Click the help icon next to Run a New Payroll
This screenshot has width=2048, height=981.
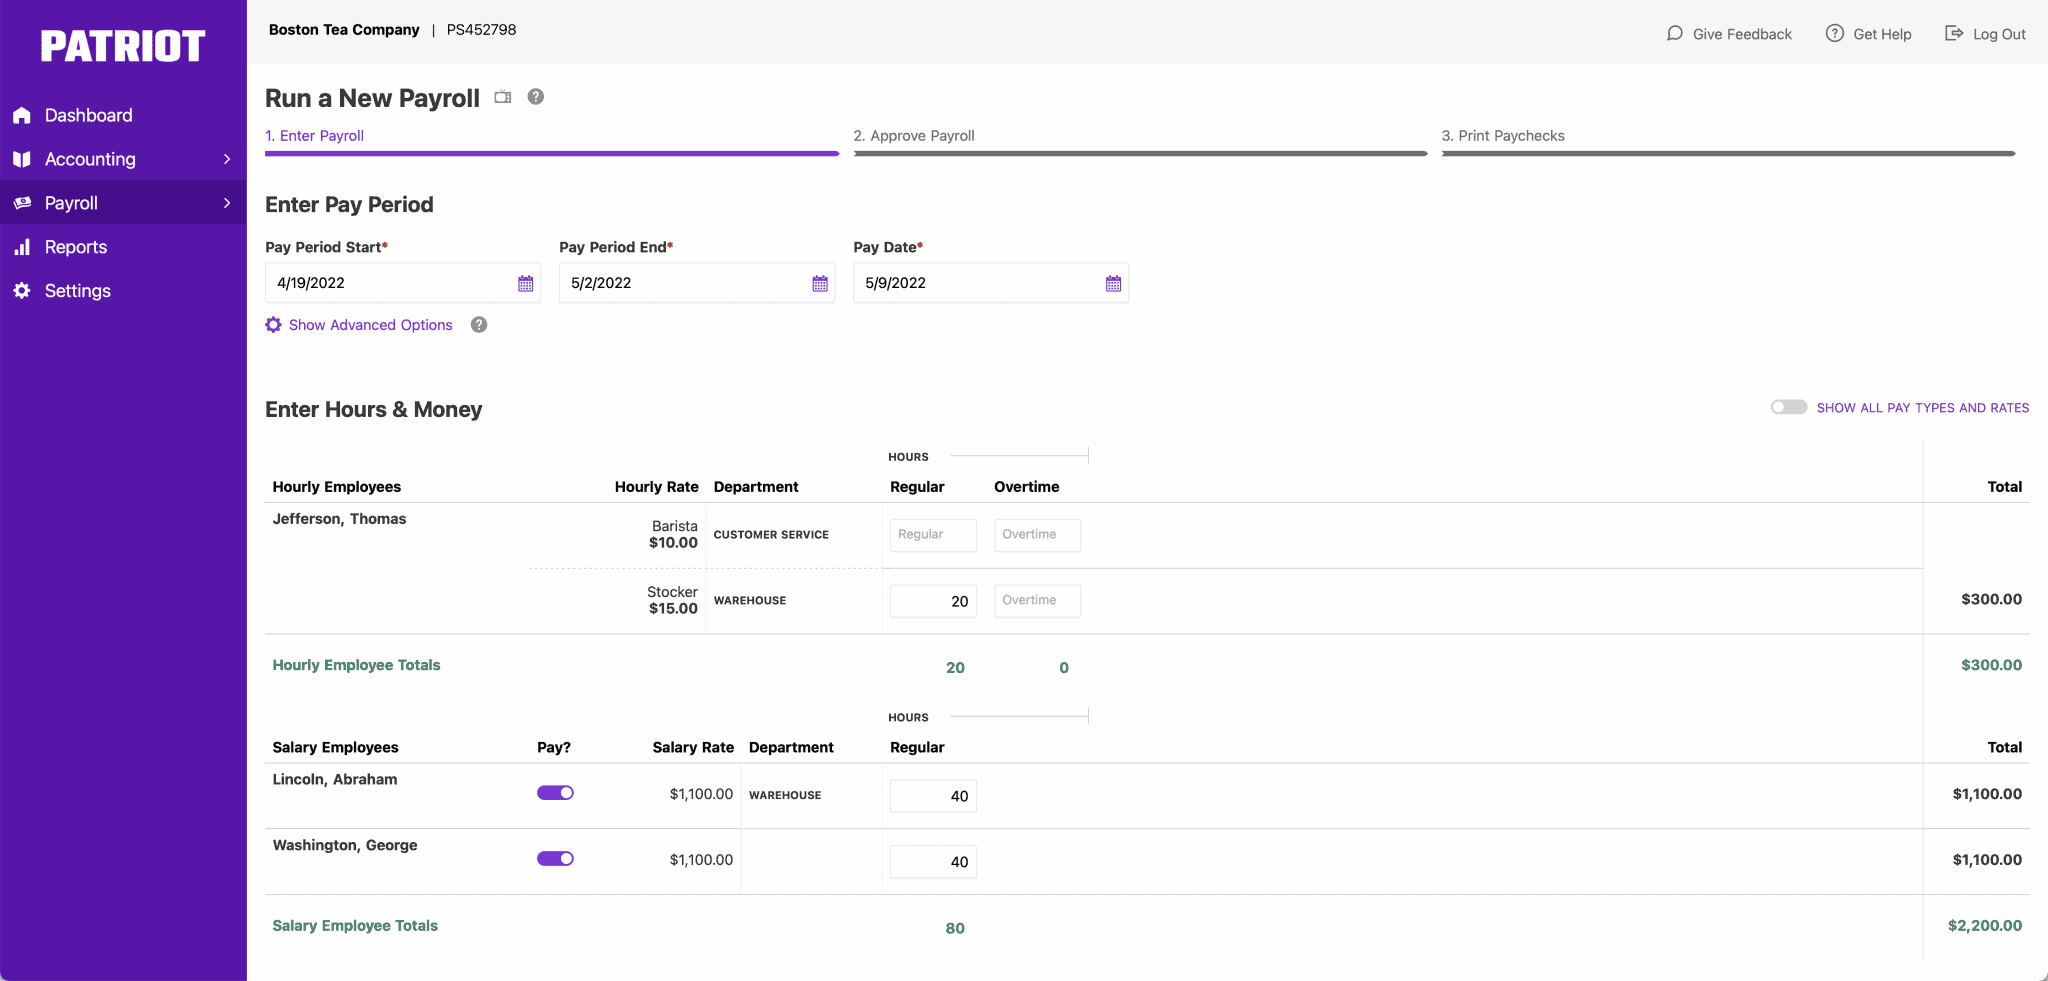click(535, 97)
